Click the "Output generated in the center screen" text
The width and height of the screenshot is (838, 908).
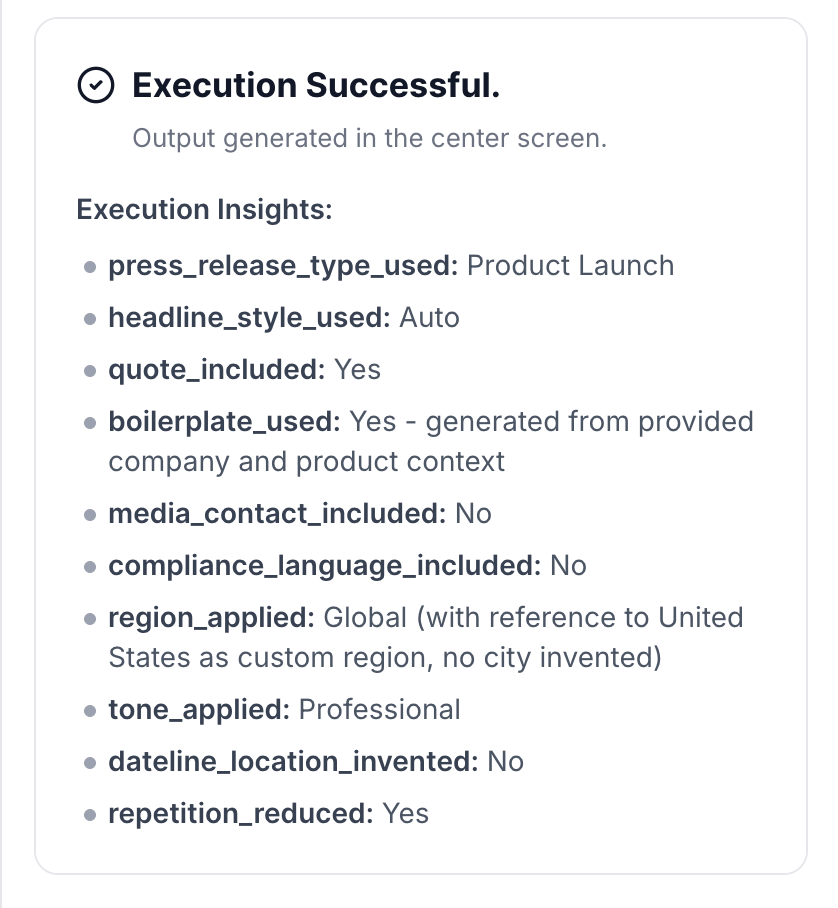click(x=369, y=138)
